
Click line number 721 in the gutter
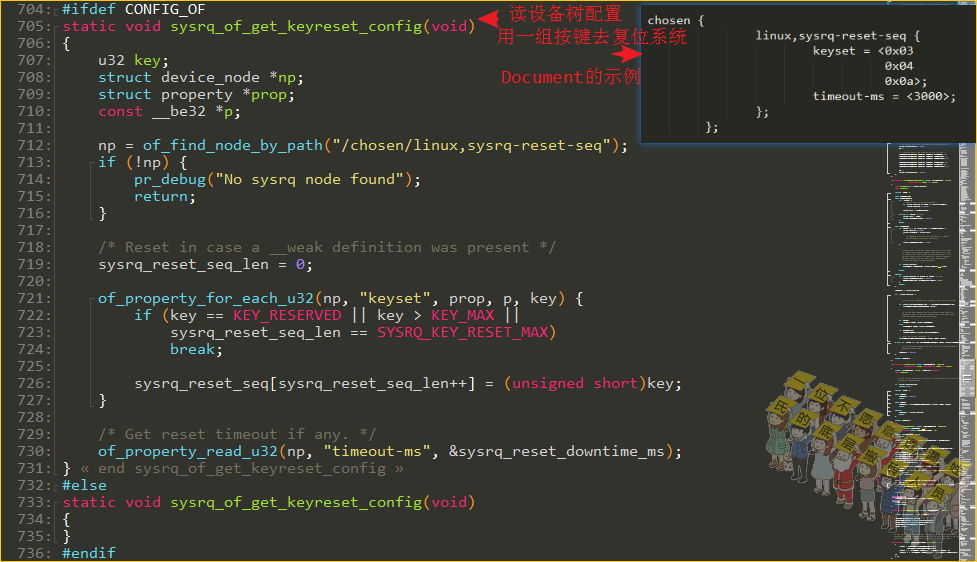(34, 298)
